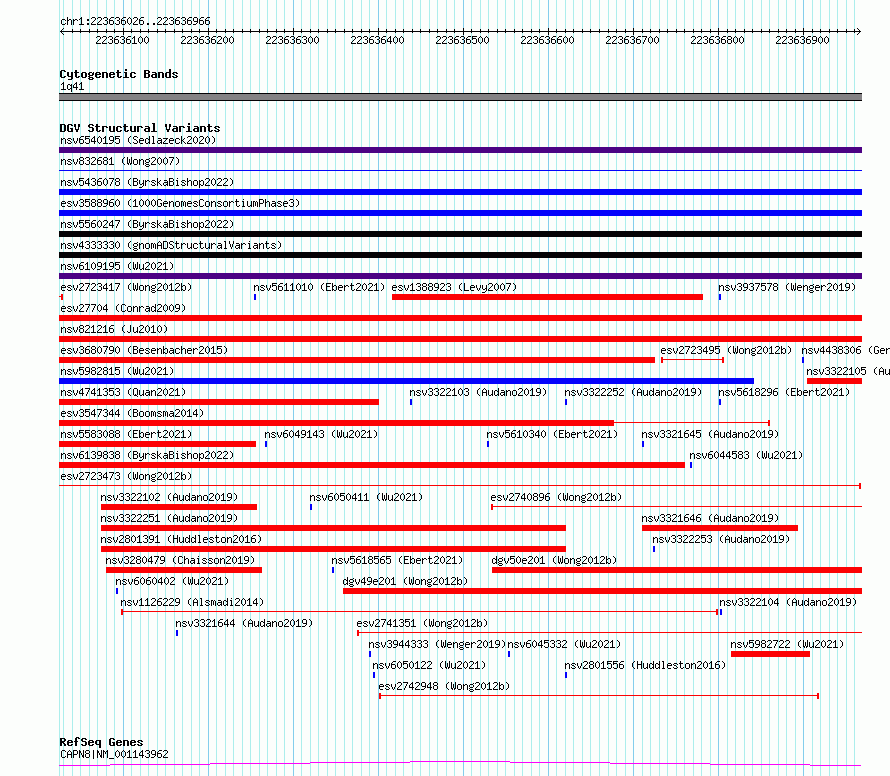Click the red nsv3321646 (Audano2019) bar
890x776 pixels.
[x=720, y=528]
